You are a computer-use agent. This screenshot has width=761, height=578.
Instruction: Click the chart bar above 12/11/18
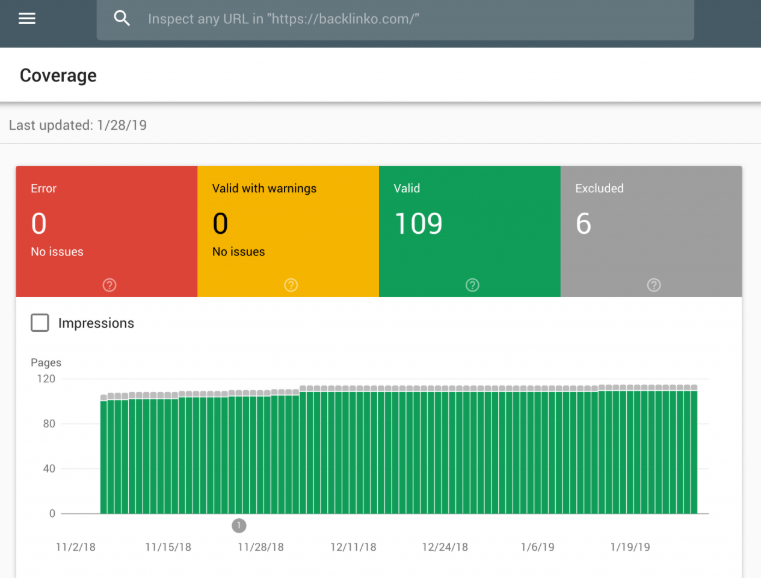point(353,449)
